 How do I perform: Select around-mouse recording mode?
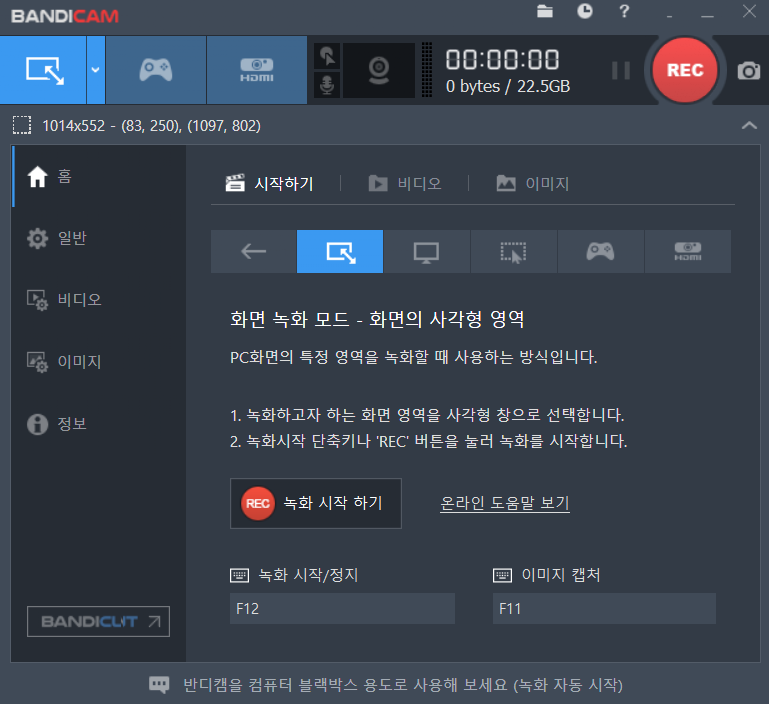[x=513, y=252]
